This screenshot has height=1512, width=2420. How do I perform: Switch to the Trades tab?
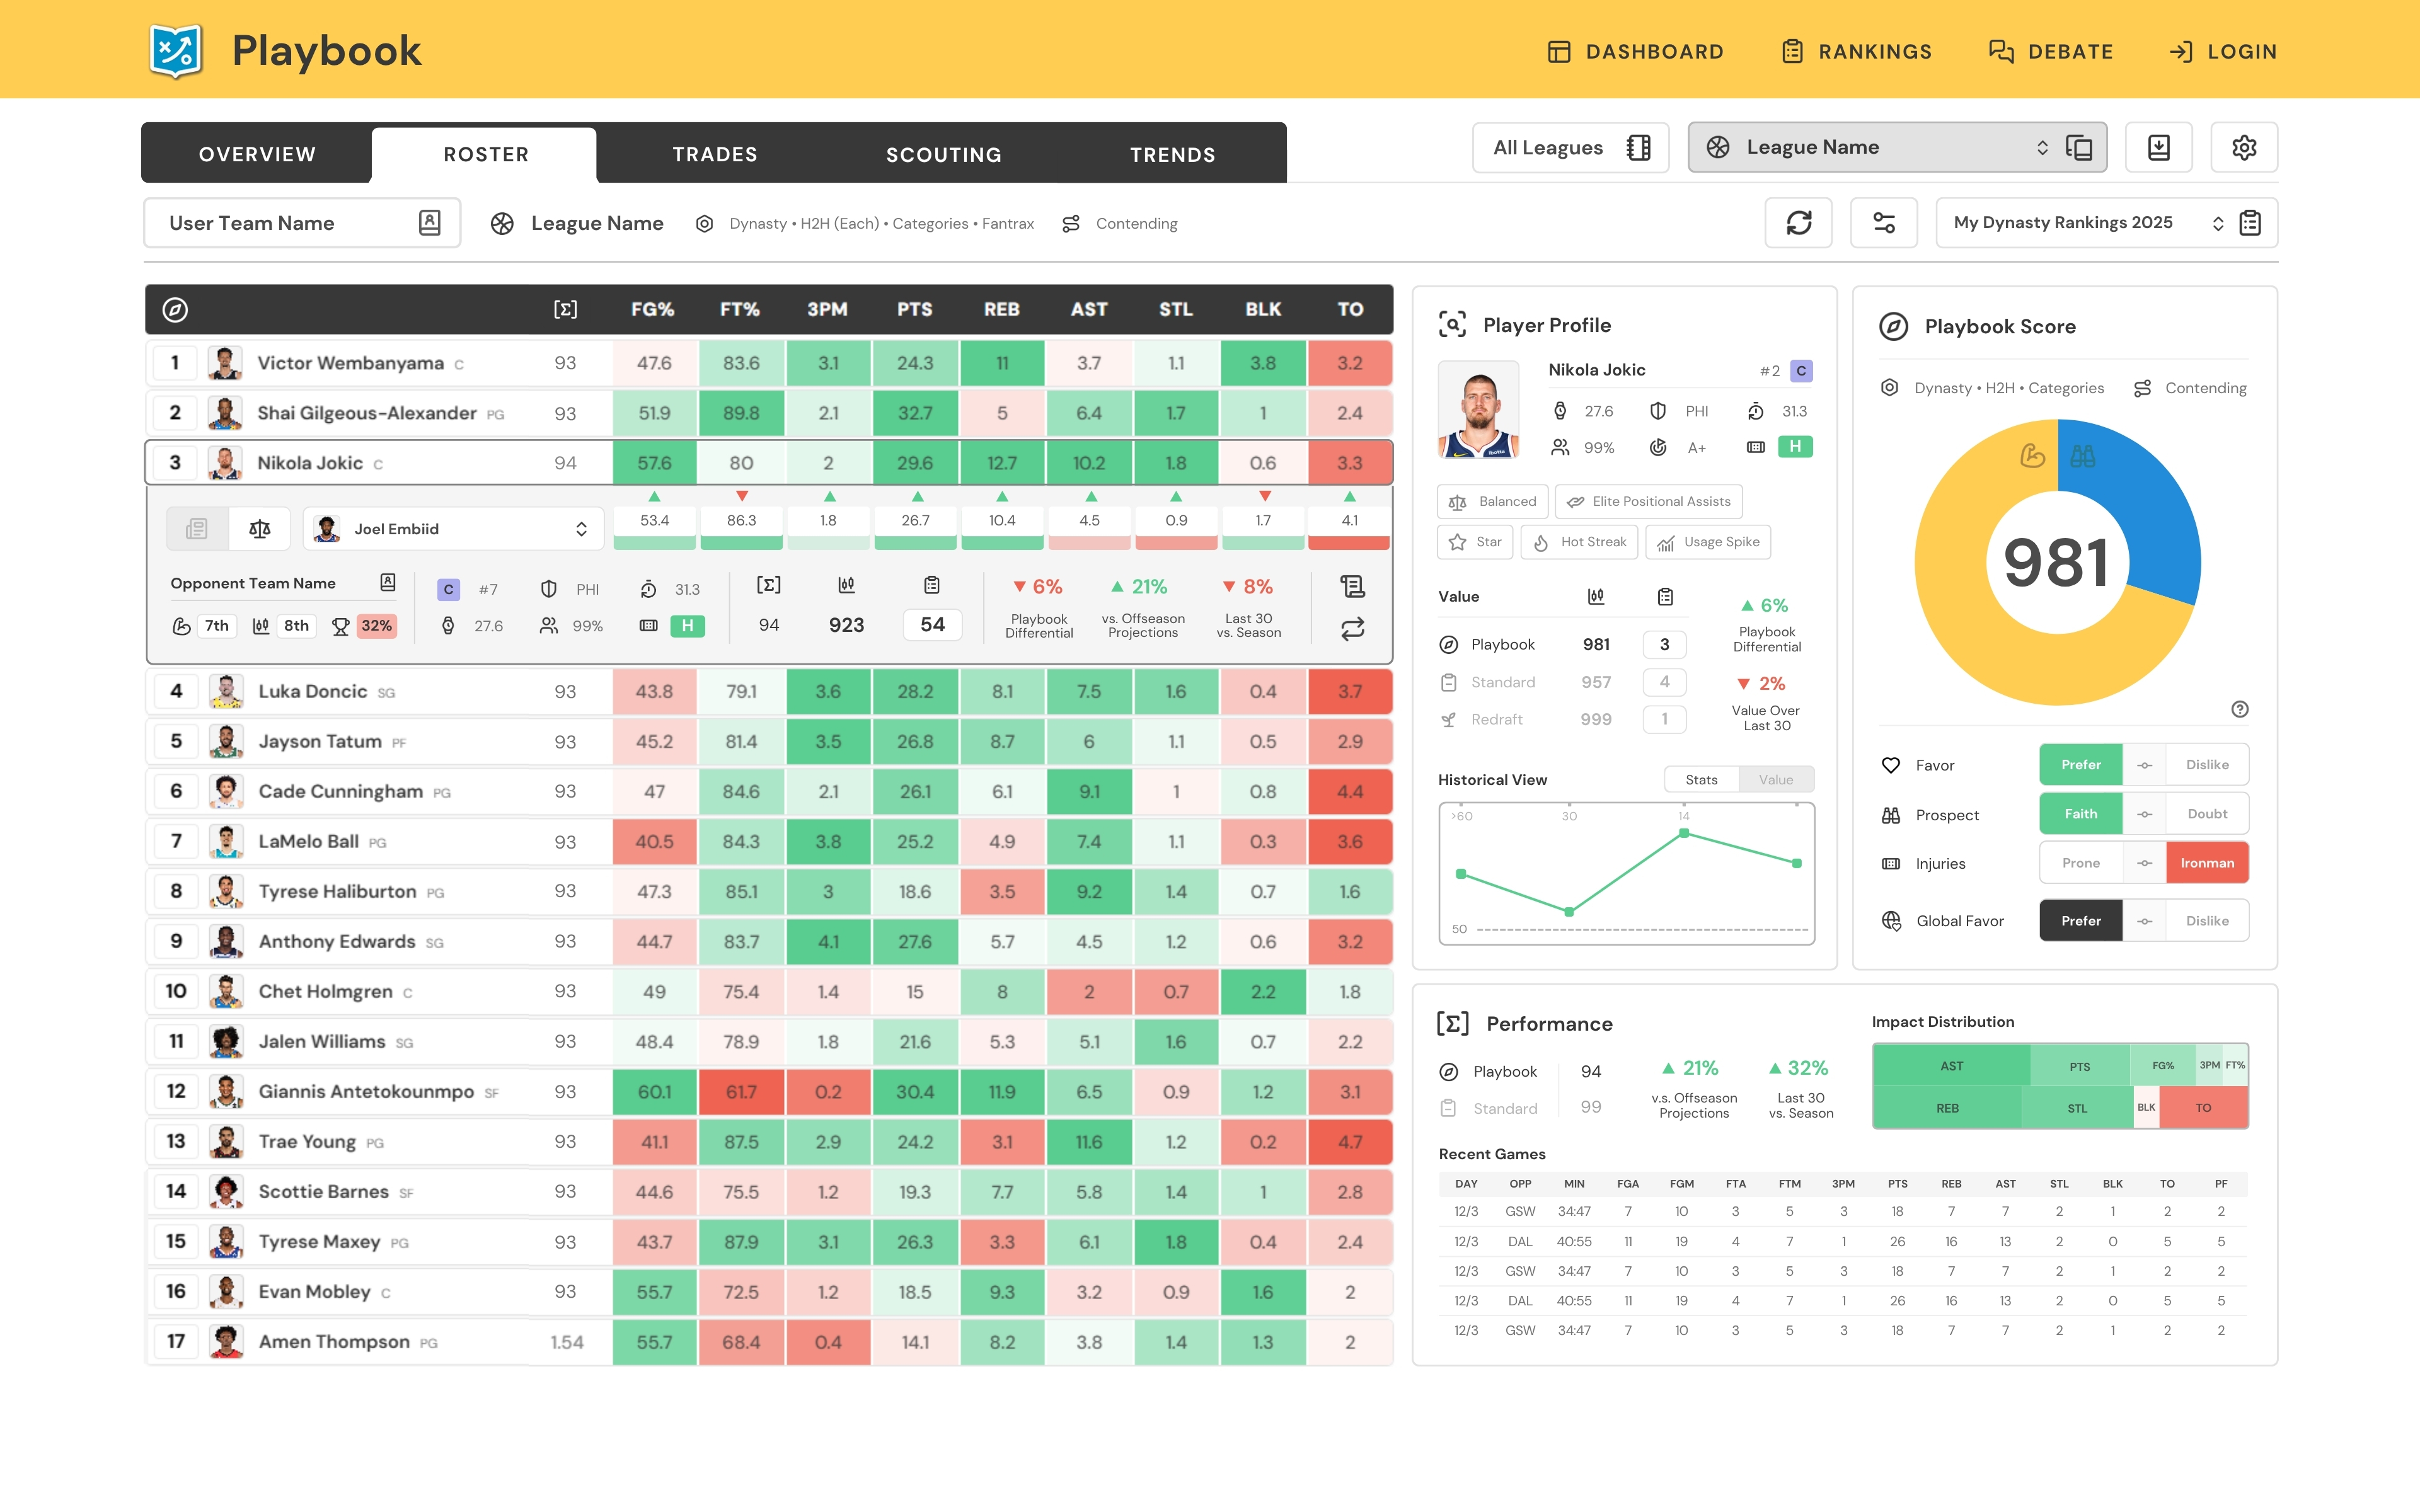pos(715,154)
